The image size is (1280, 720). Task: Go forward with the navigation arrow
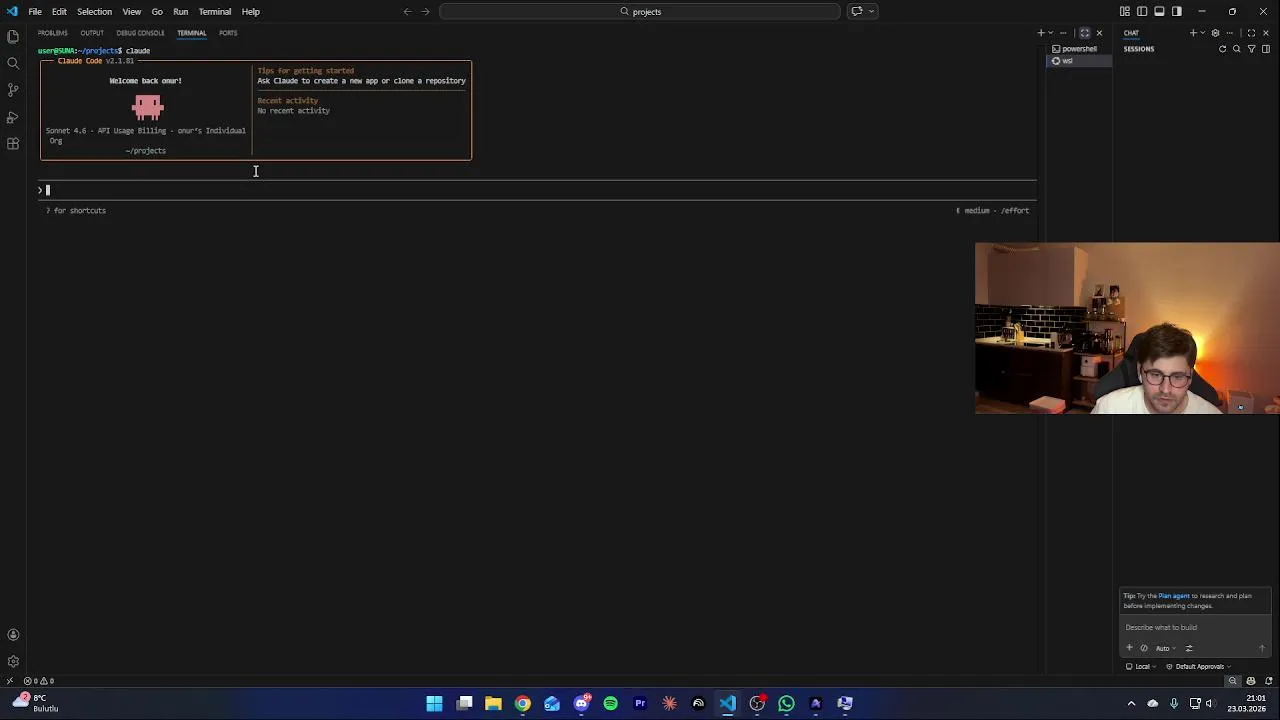tap(426, 12)
